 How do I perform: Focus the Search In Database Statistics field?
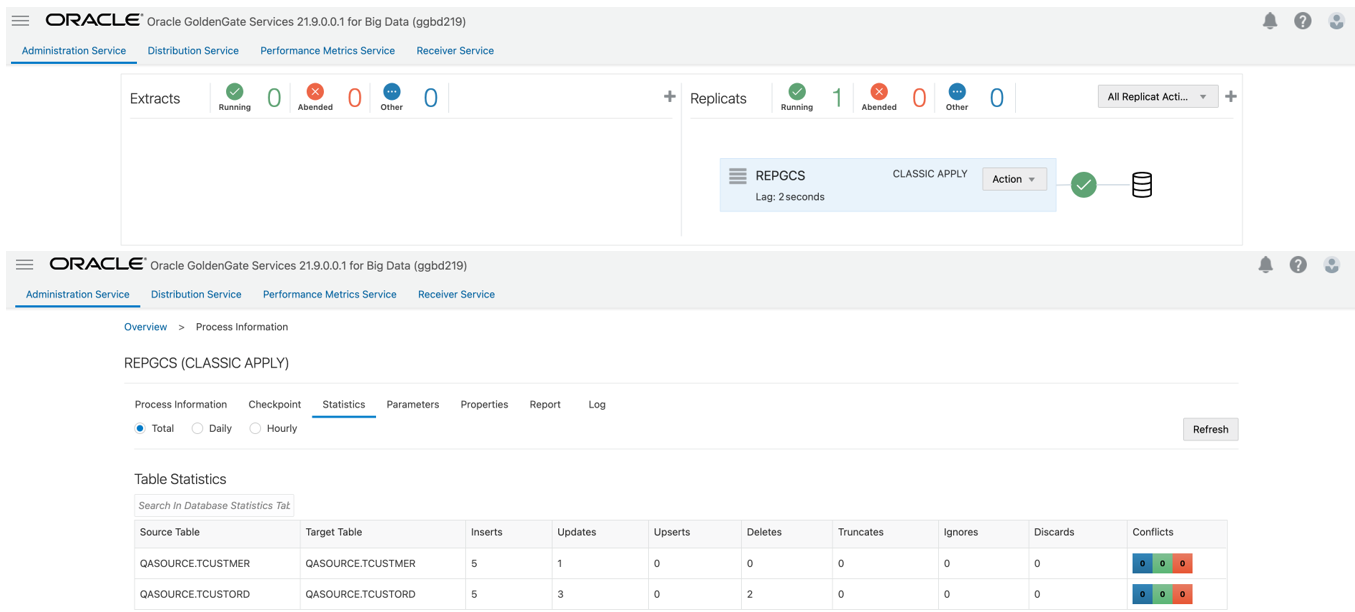[x=214, y=505]
